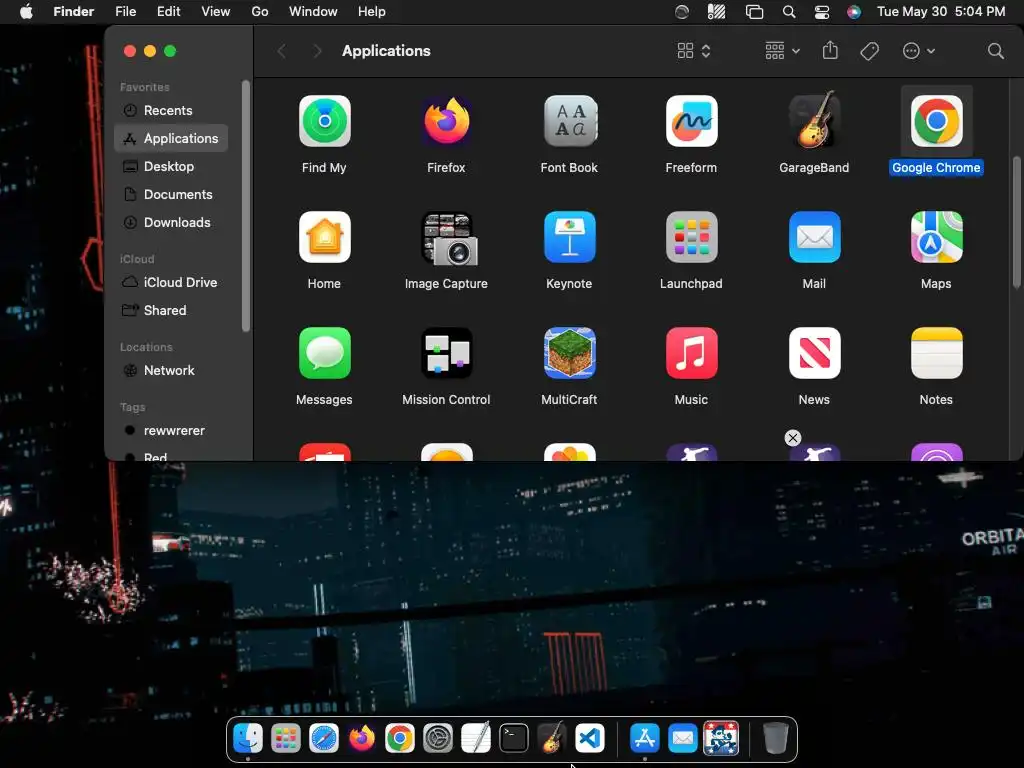Select the rewwrerer tag in sidebar
Screen dimensions: 1024x768
pyautogui.click(x=171, y=431)
